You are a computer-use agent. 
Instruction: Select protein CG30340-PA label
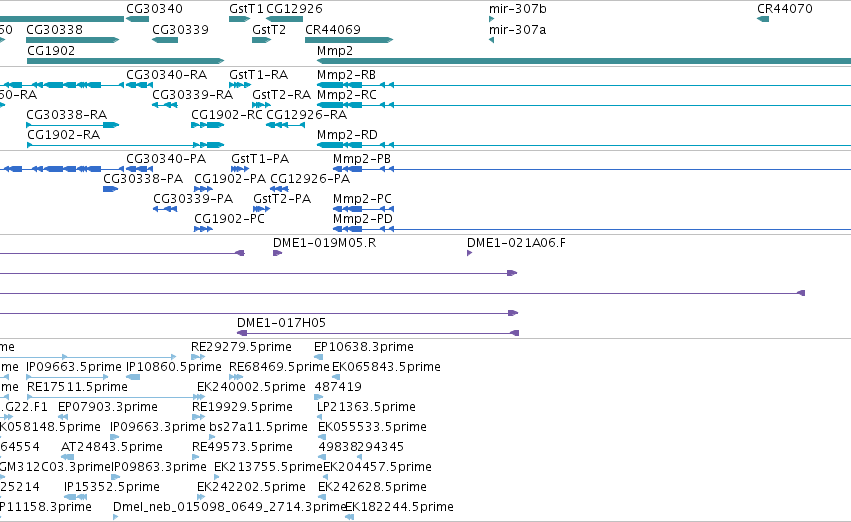(x=166, y=158)
